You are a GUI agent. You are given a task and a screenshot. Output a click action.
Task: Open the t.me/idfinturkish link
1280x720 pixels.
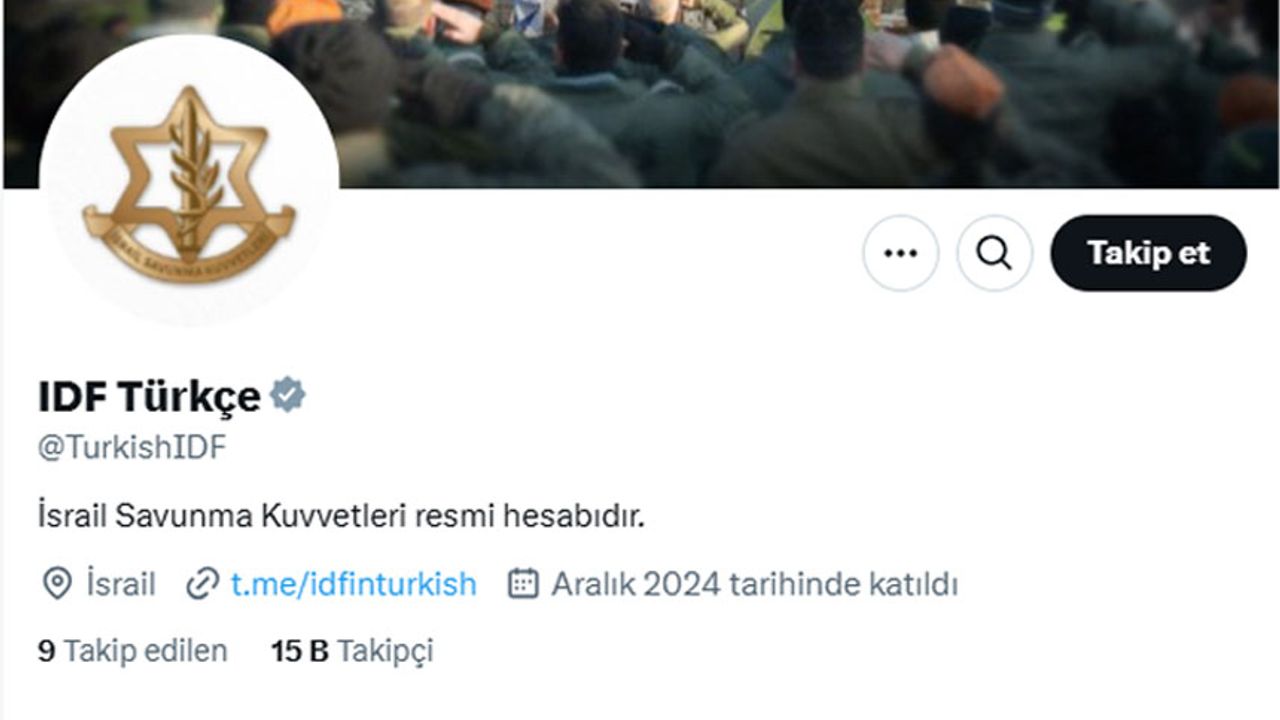coord(353,584)
